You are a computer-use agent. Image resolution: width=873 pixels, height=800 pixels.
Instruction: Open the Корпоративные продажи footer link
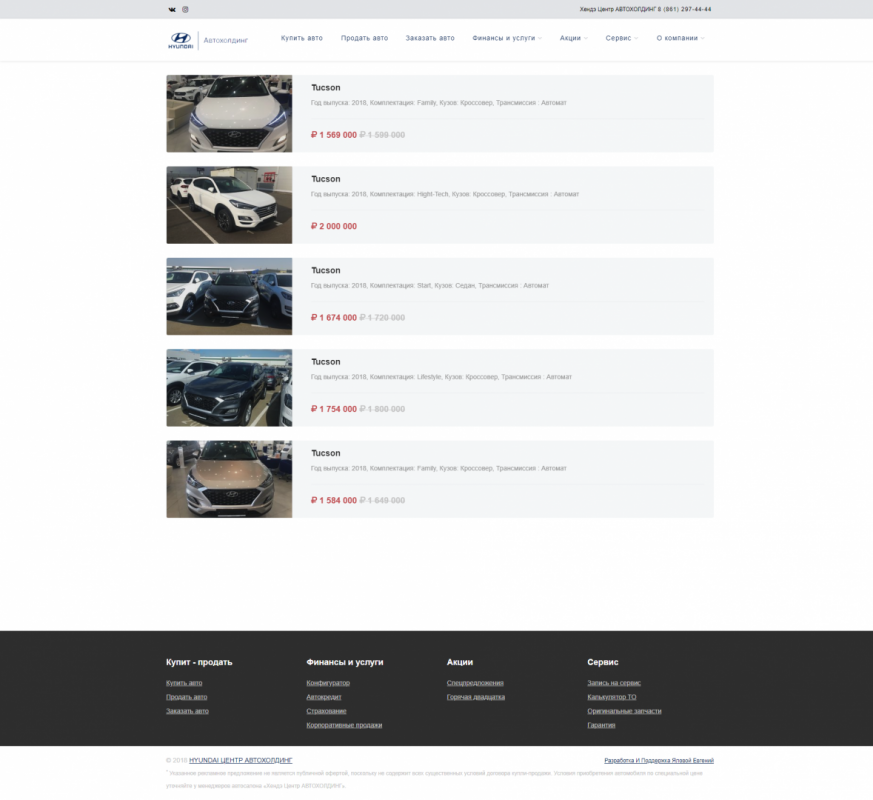point(344,725)
